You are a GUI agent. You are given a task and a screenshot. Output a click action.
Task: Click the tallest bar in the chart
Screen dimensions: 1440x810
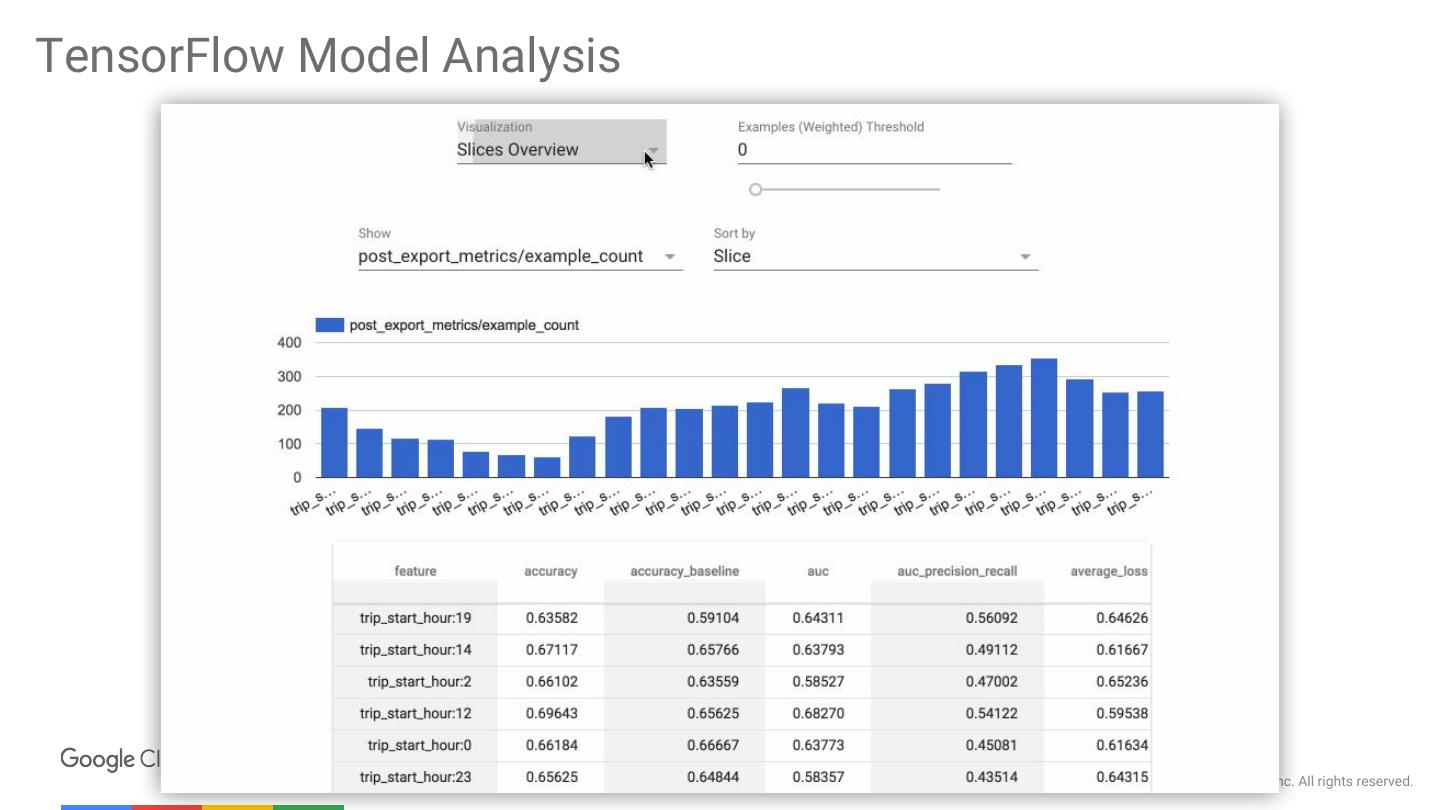point(1043,418)
